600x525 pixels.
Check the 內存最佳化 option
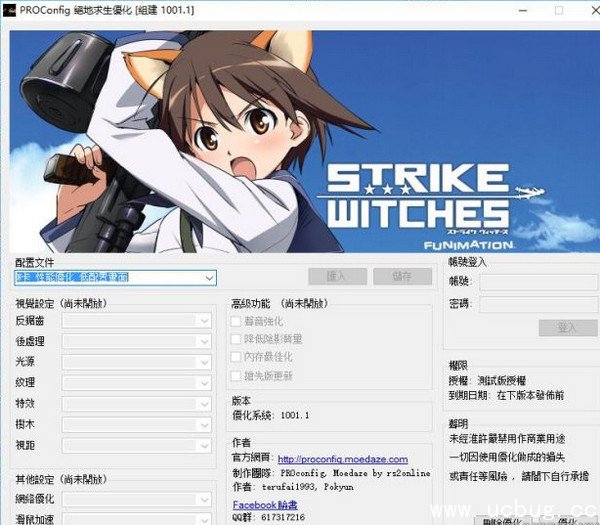(236, 357)
